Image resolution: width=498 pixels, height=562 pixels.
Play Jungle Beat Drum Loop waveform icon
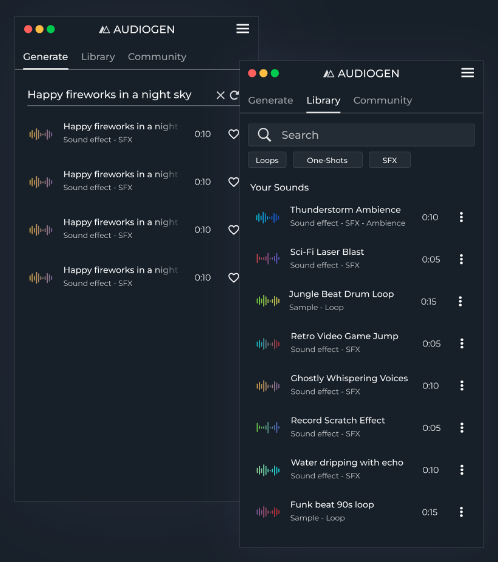click(x=268, y=301)
